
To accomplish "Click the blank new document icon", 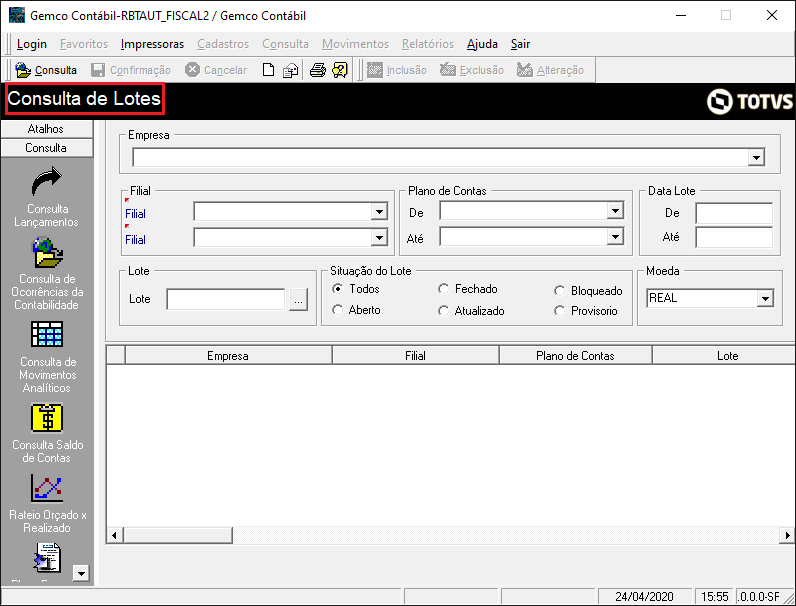I will tap(268, 70).
